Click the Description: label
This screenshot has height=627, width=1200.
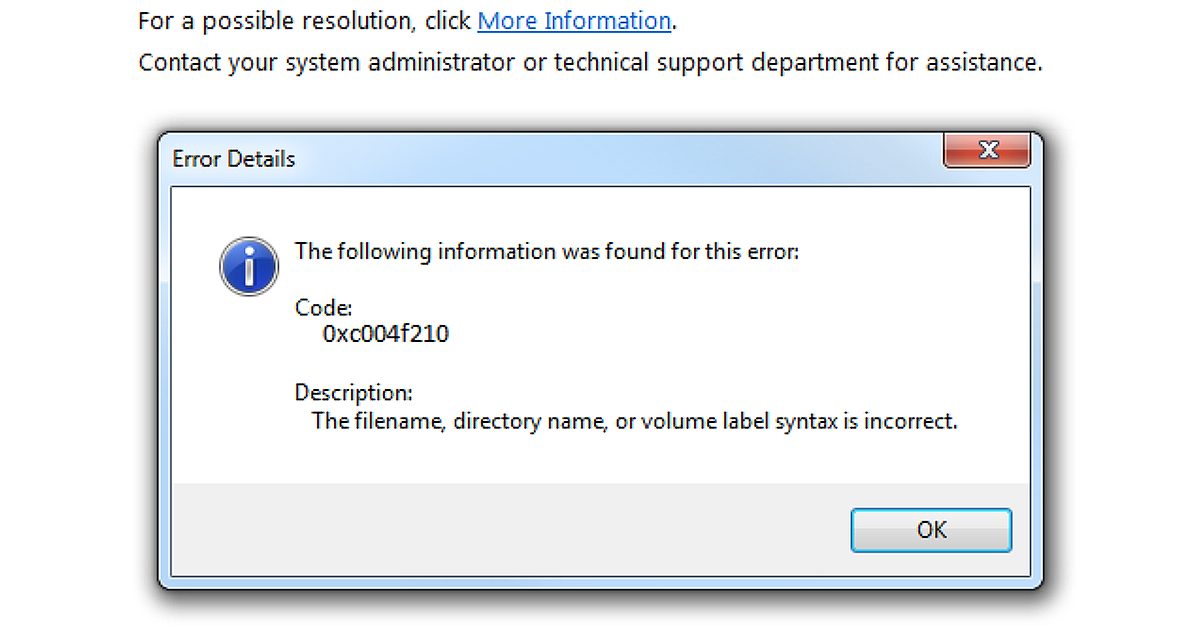tap(353, 392)
